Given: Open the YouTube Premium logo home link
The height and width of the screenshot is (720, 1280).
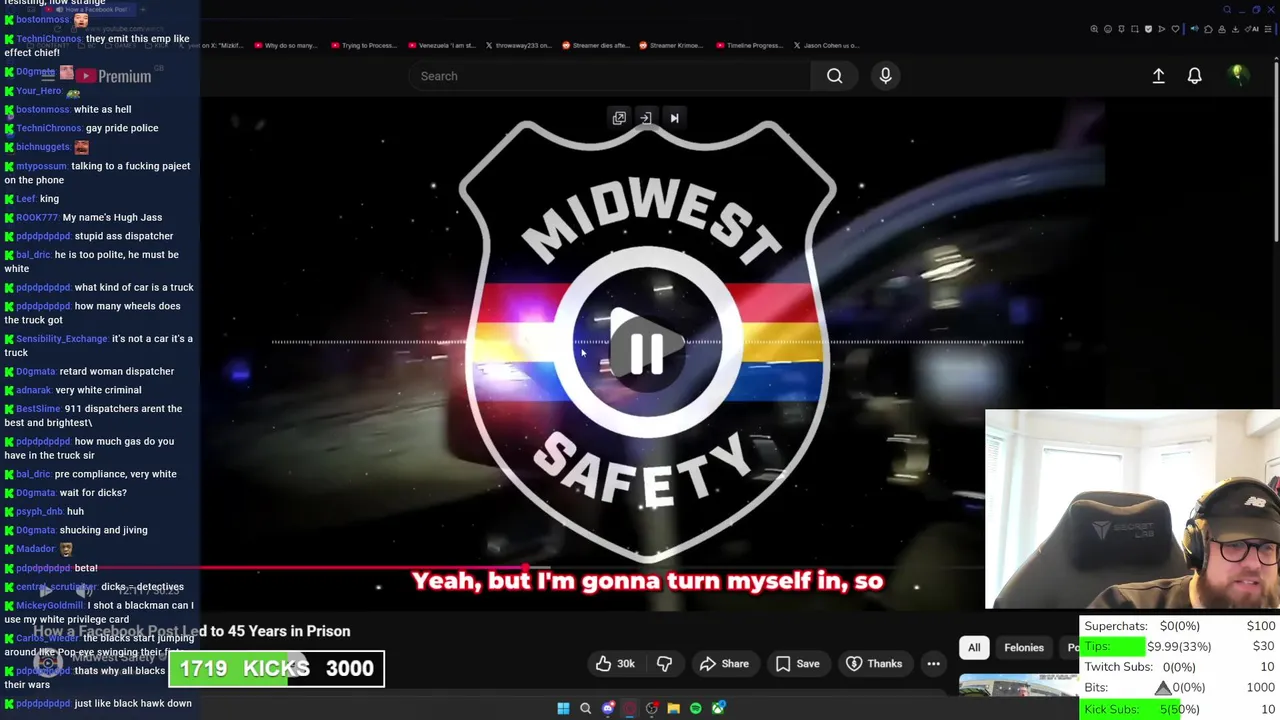Looking at the screenshot, I should (114, 76).
